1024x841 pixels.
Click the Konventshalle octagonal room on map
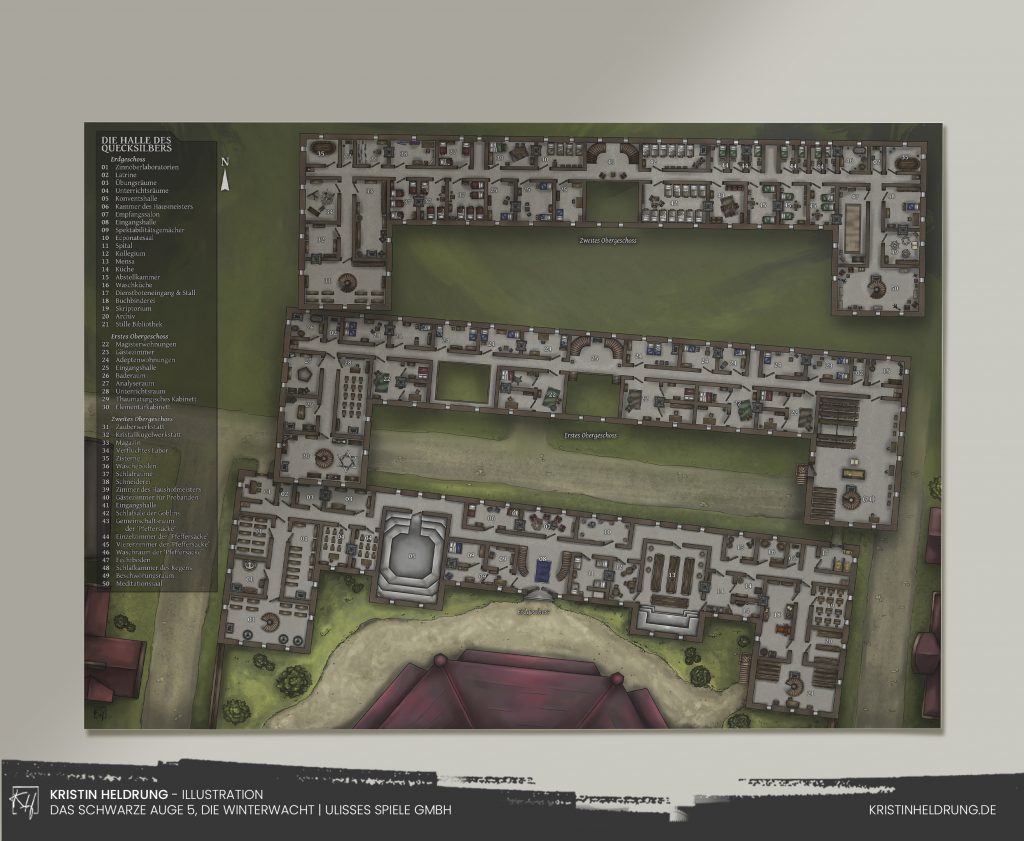tap(413, 556)
